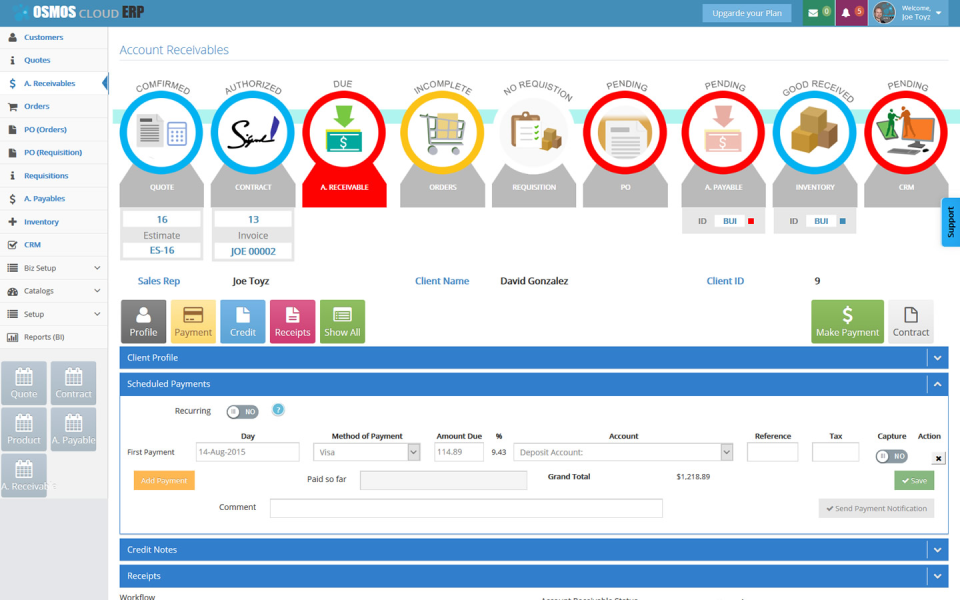The width and height of the screenshot is (960, 600).
Task: Check the notifications bell icon
Action: click(845, 12)
